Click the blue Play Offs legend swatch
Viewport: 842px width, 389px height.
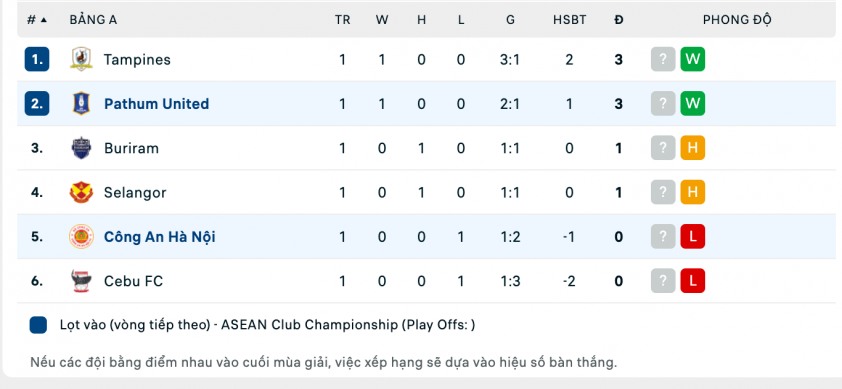click(x=38, y=325)
